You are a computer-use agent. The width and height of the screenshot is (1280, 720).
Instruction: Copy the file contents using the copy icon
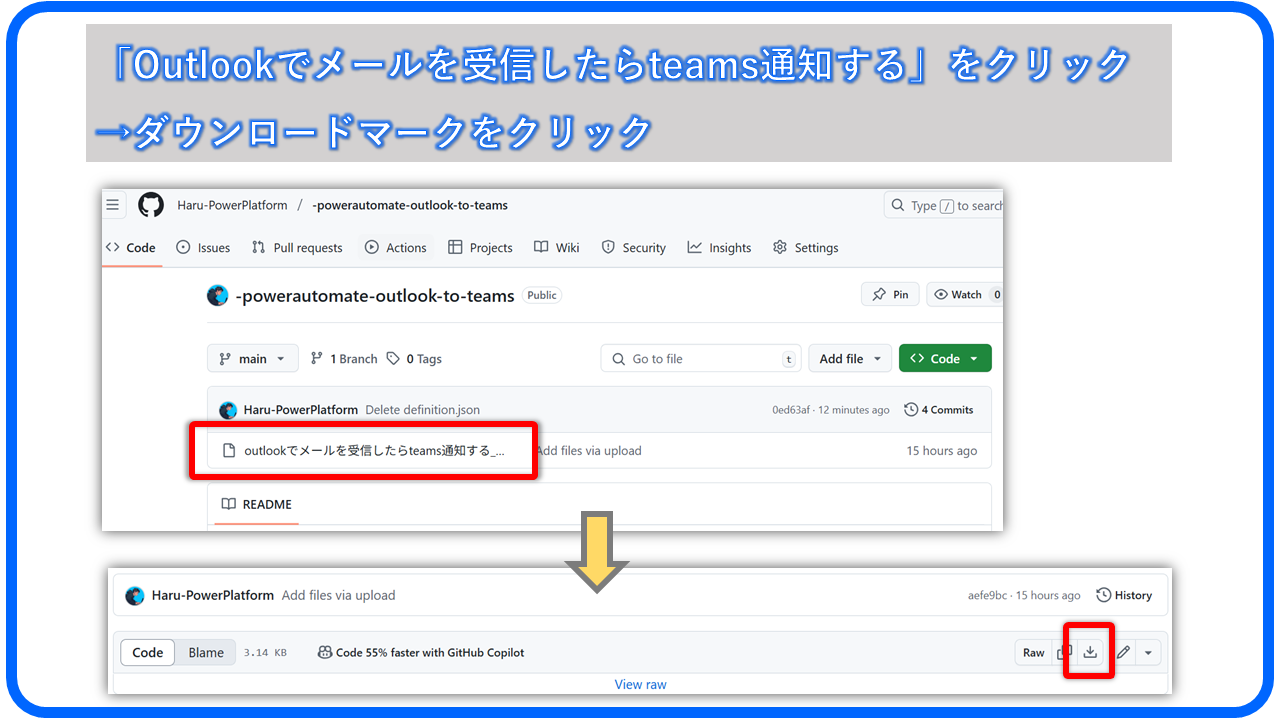[x=1062, y=651]
